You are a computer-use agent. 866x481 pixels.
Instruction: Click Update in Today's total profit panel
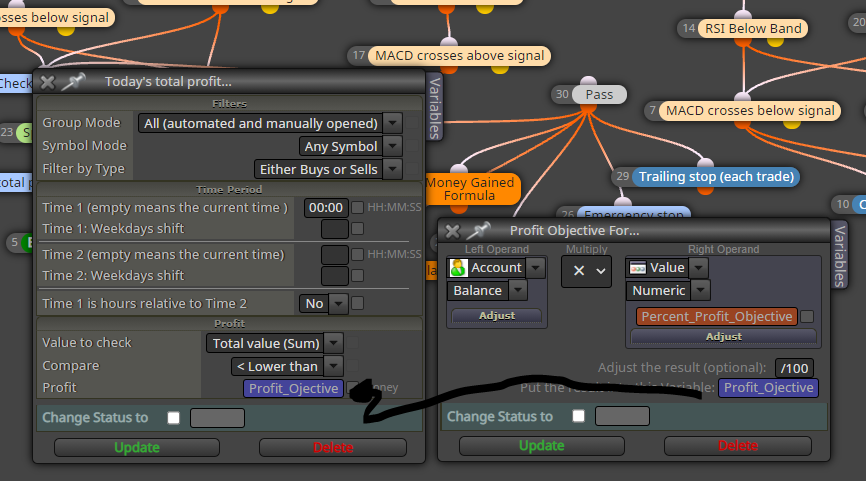coord(137,447)
